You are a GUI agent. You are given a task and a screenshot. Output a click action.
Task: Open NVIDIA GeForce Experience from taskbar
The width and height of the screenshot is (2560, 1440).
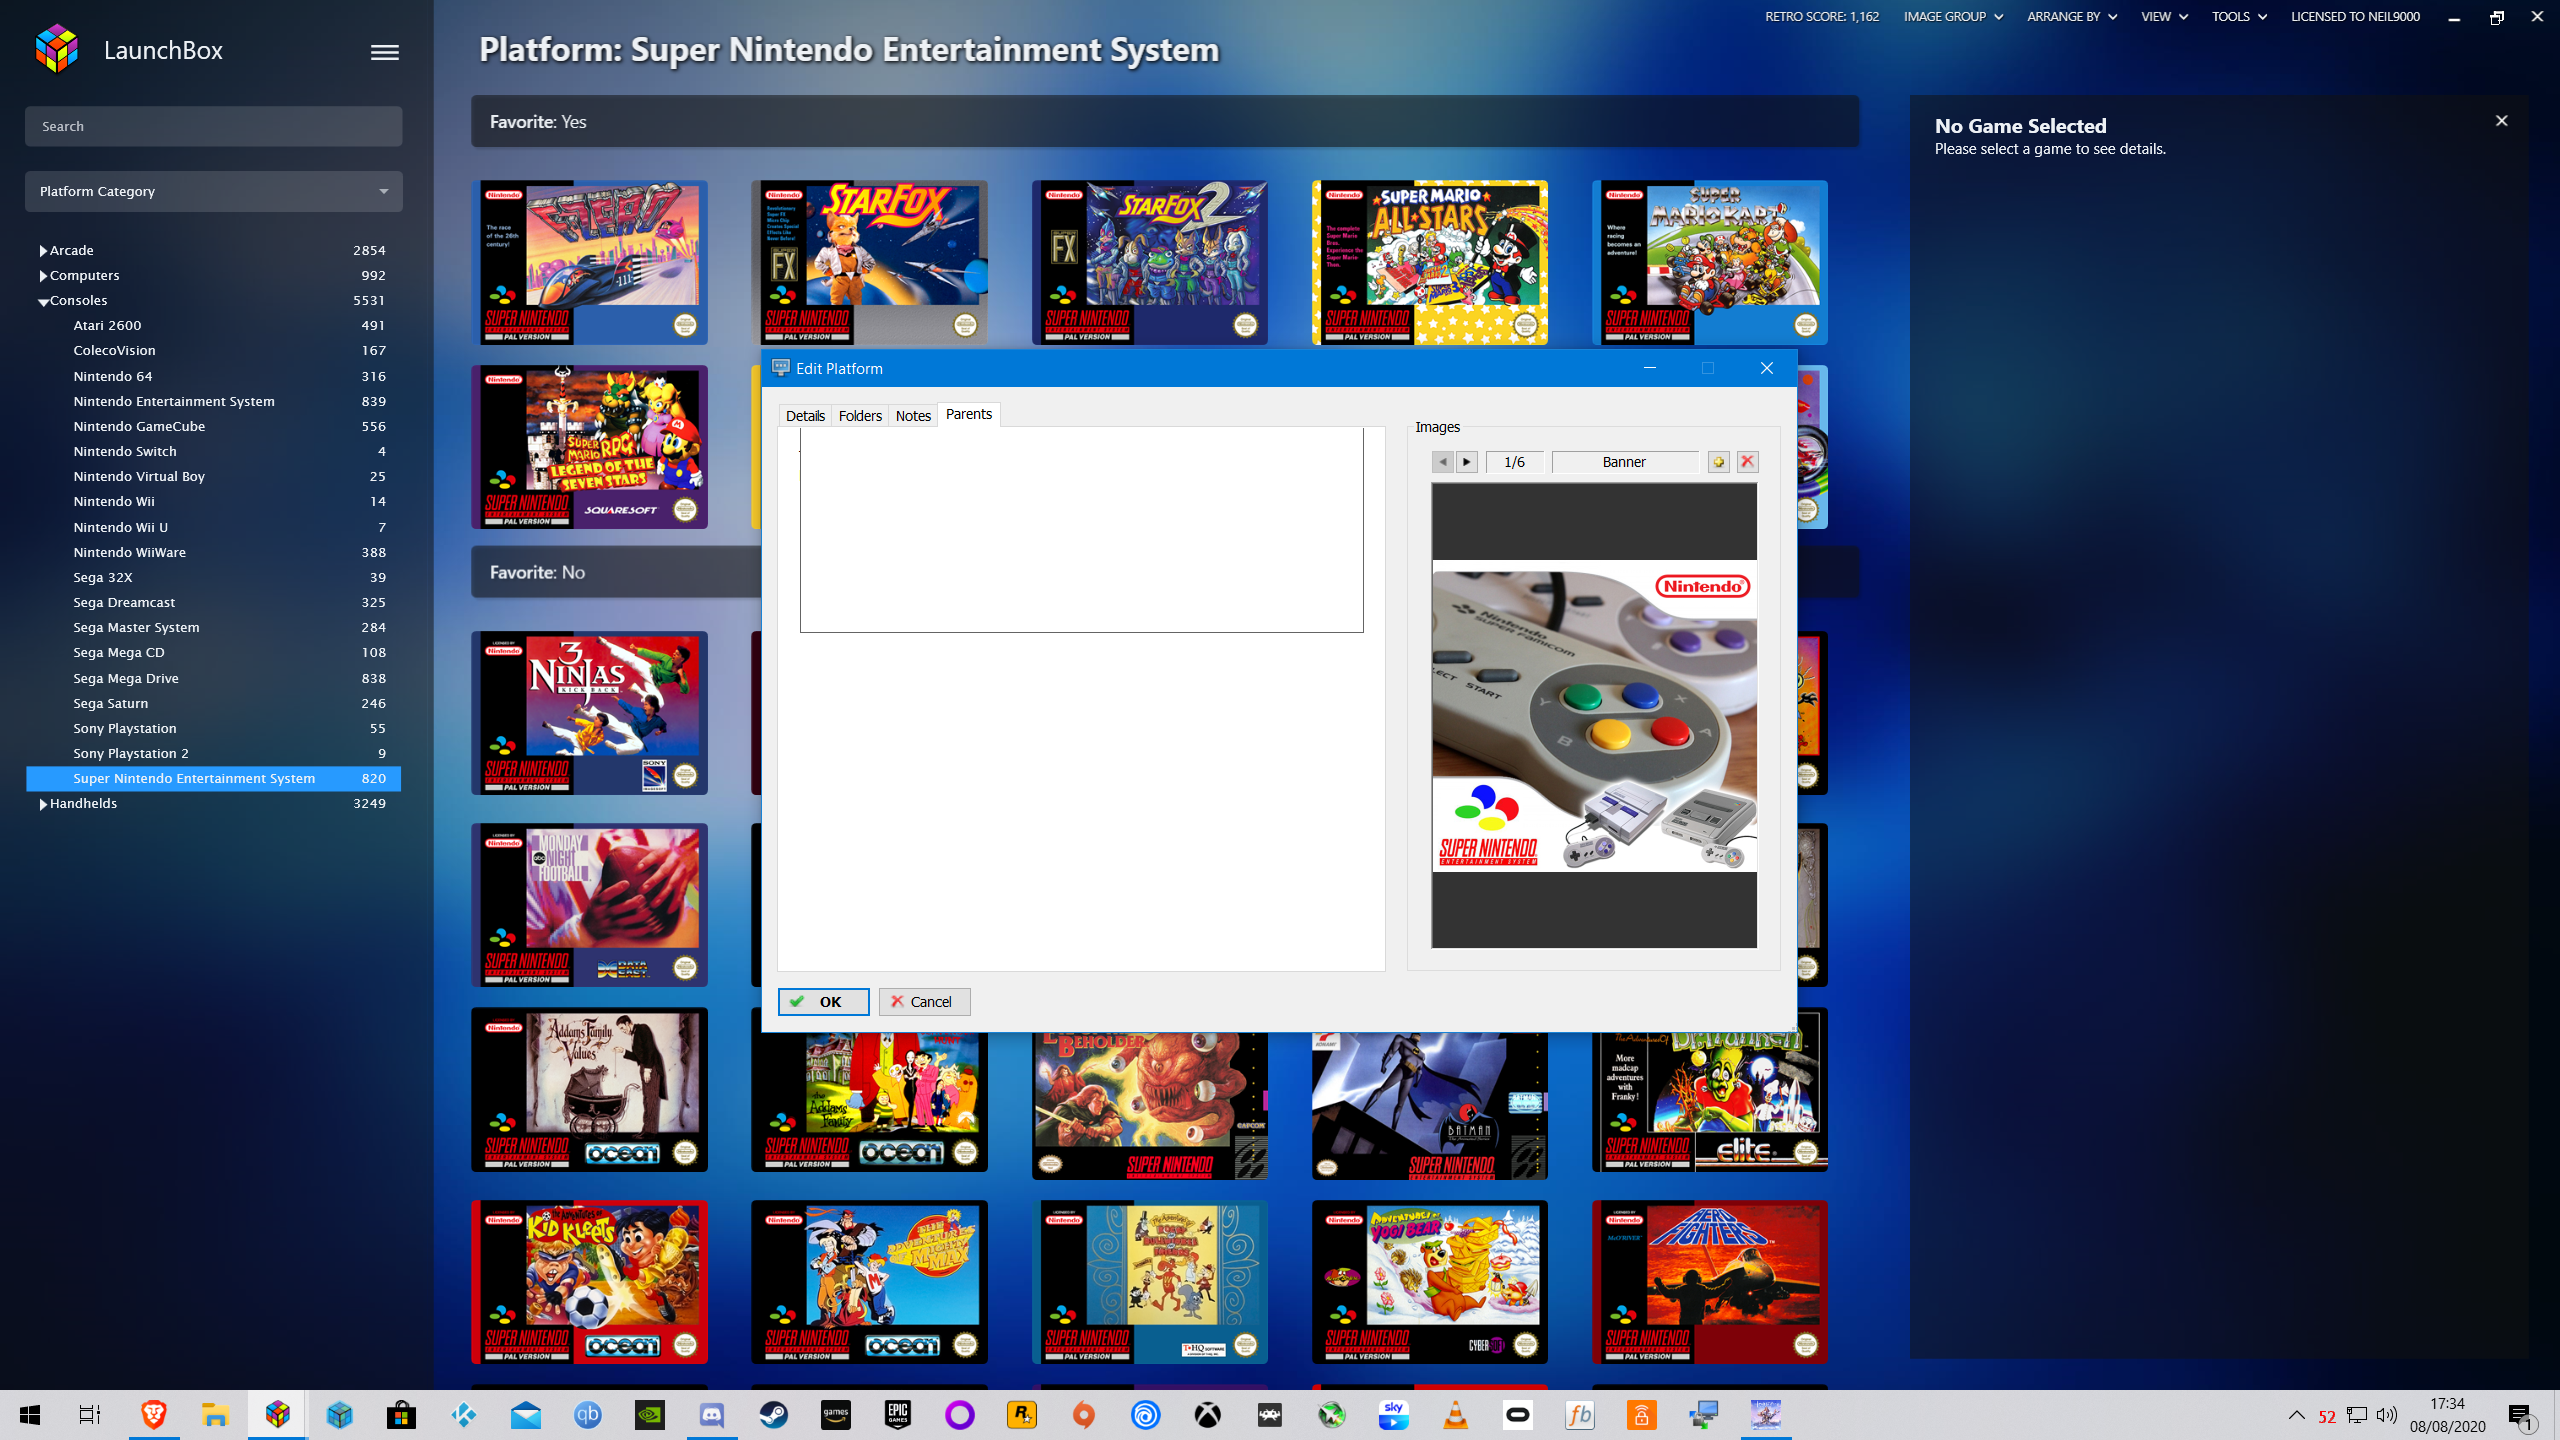(649, 1415)
